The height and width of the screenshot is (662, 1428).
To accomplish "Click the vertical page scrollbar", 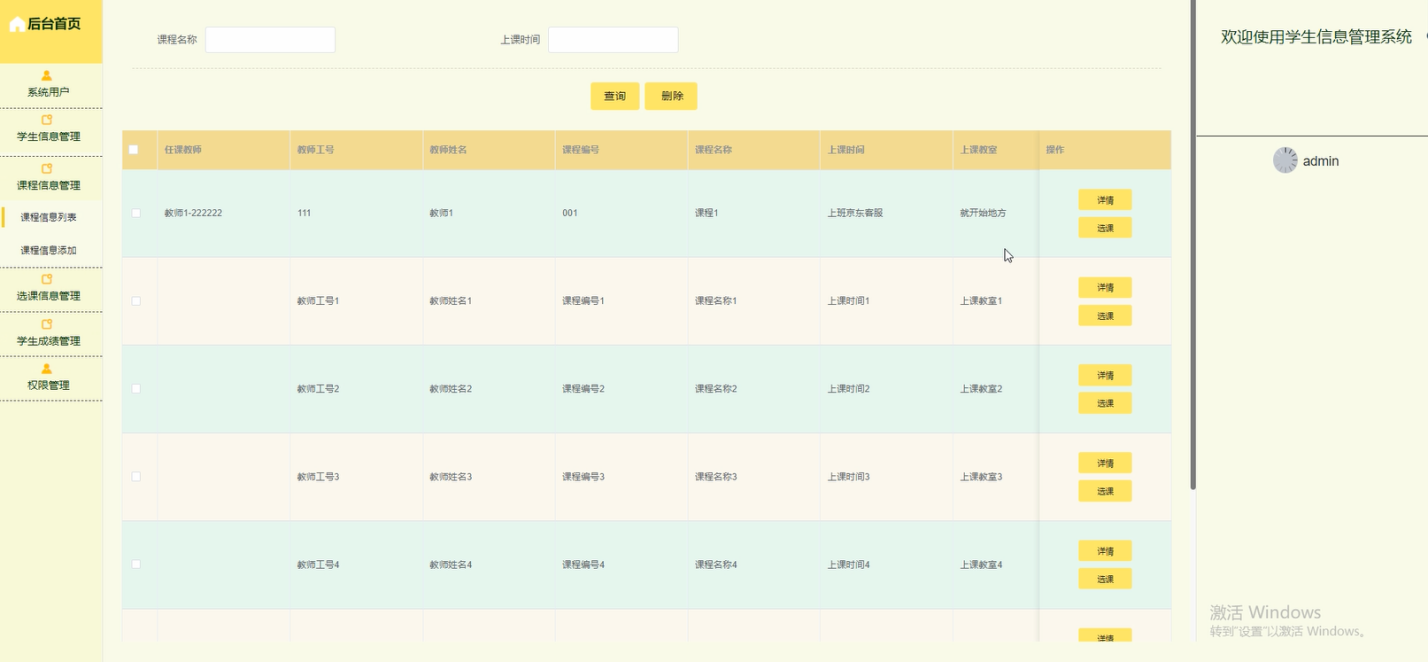I will 1193,245.
